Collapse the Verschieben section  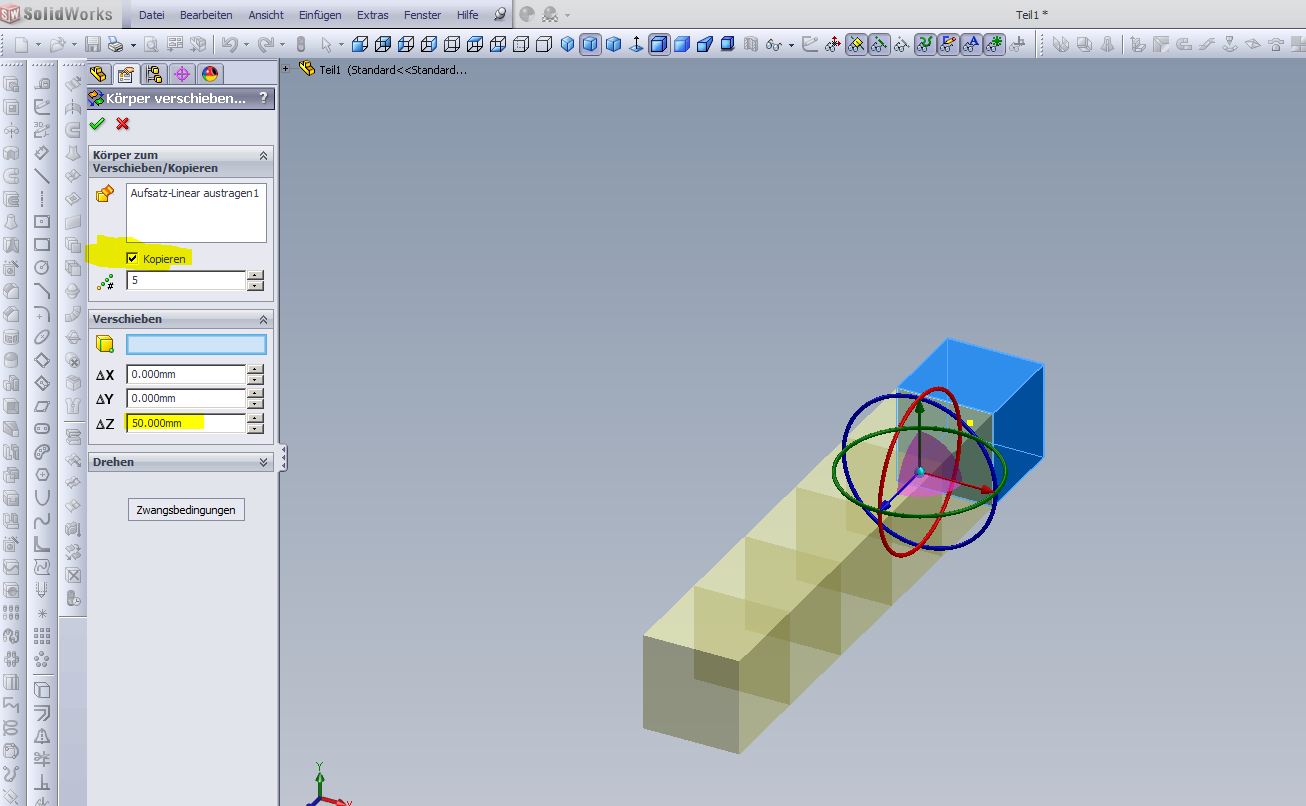click(x=264, y=319)
